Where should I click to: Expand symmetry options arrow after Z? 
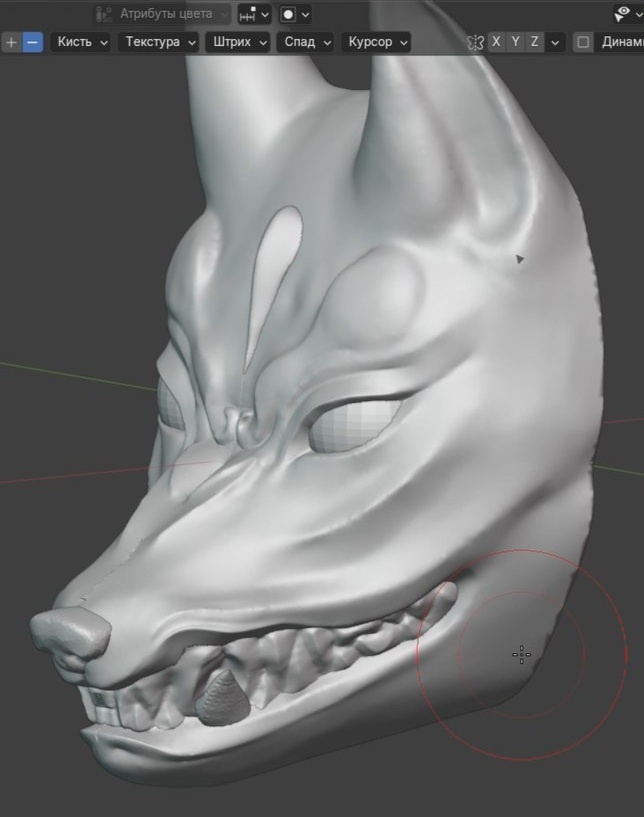pos(555,42)
